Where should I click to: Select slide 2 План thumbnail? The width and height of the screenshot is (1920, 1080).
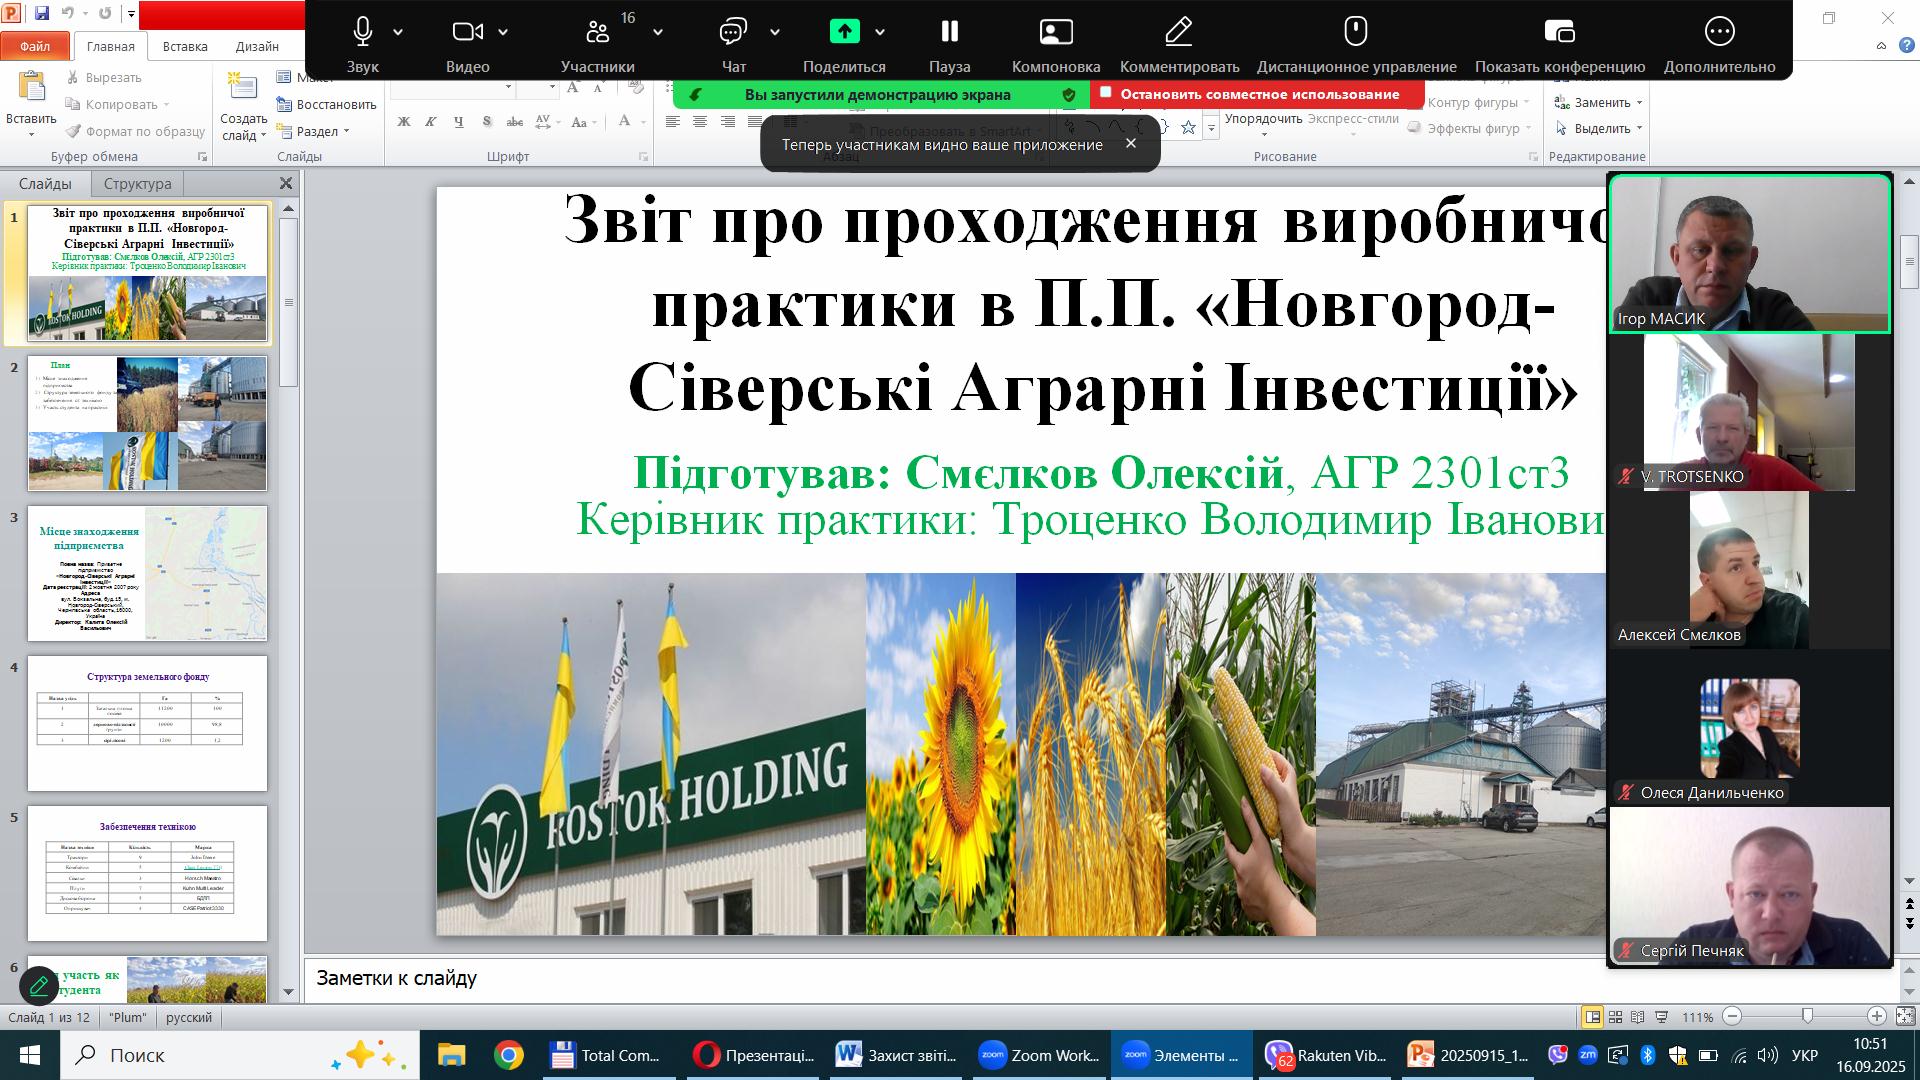click(147, 423)
